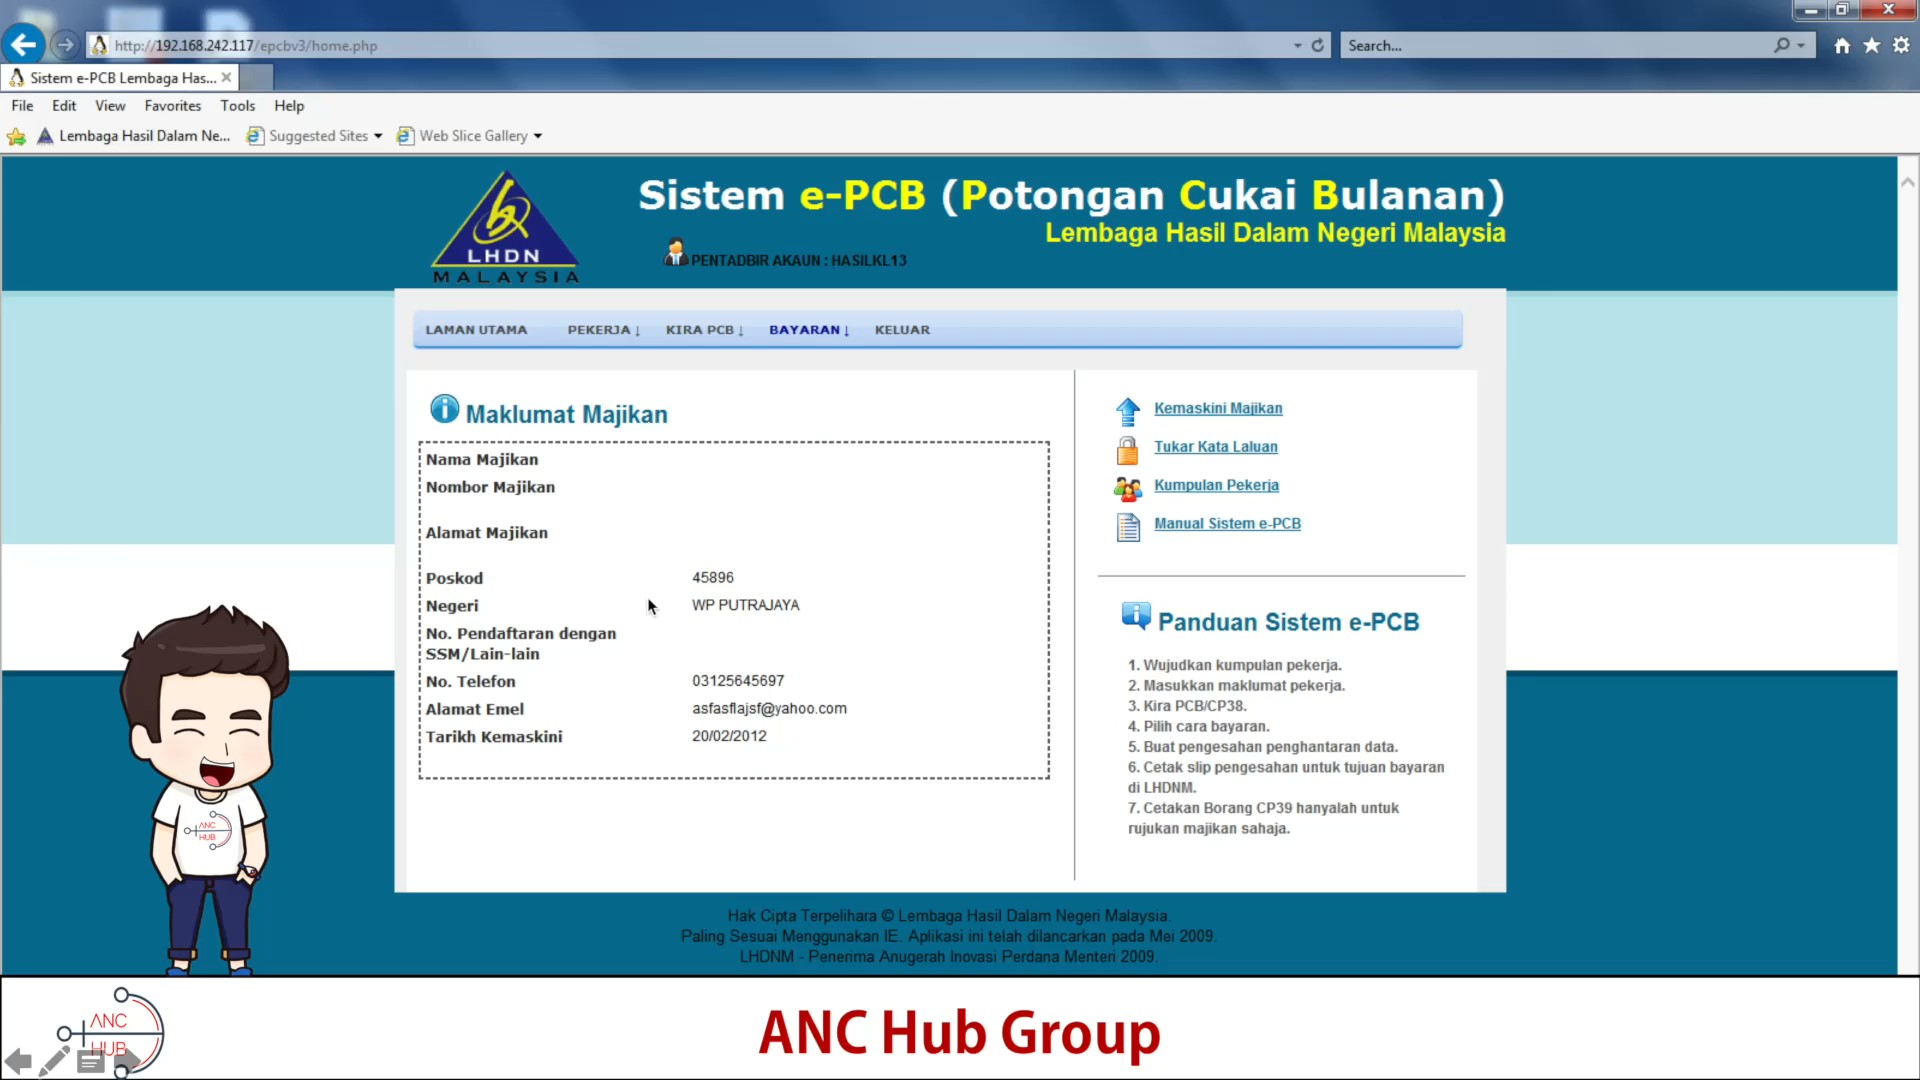1920x1080 pixels.
Task: Open the browser settings gear icon
Action: [1901, 45]
